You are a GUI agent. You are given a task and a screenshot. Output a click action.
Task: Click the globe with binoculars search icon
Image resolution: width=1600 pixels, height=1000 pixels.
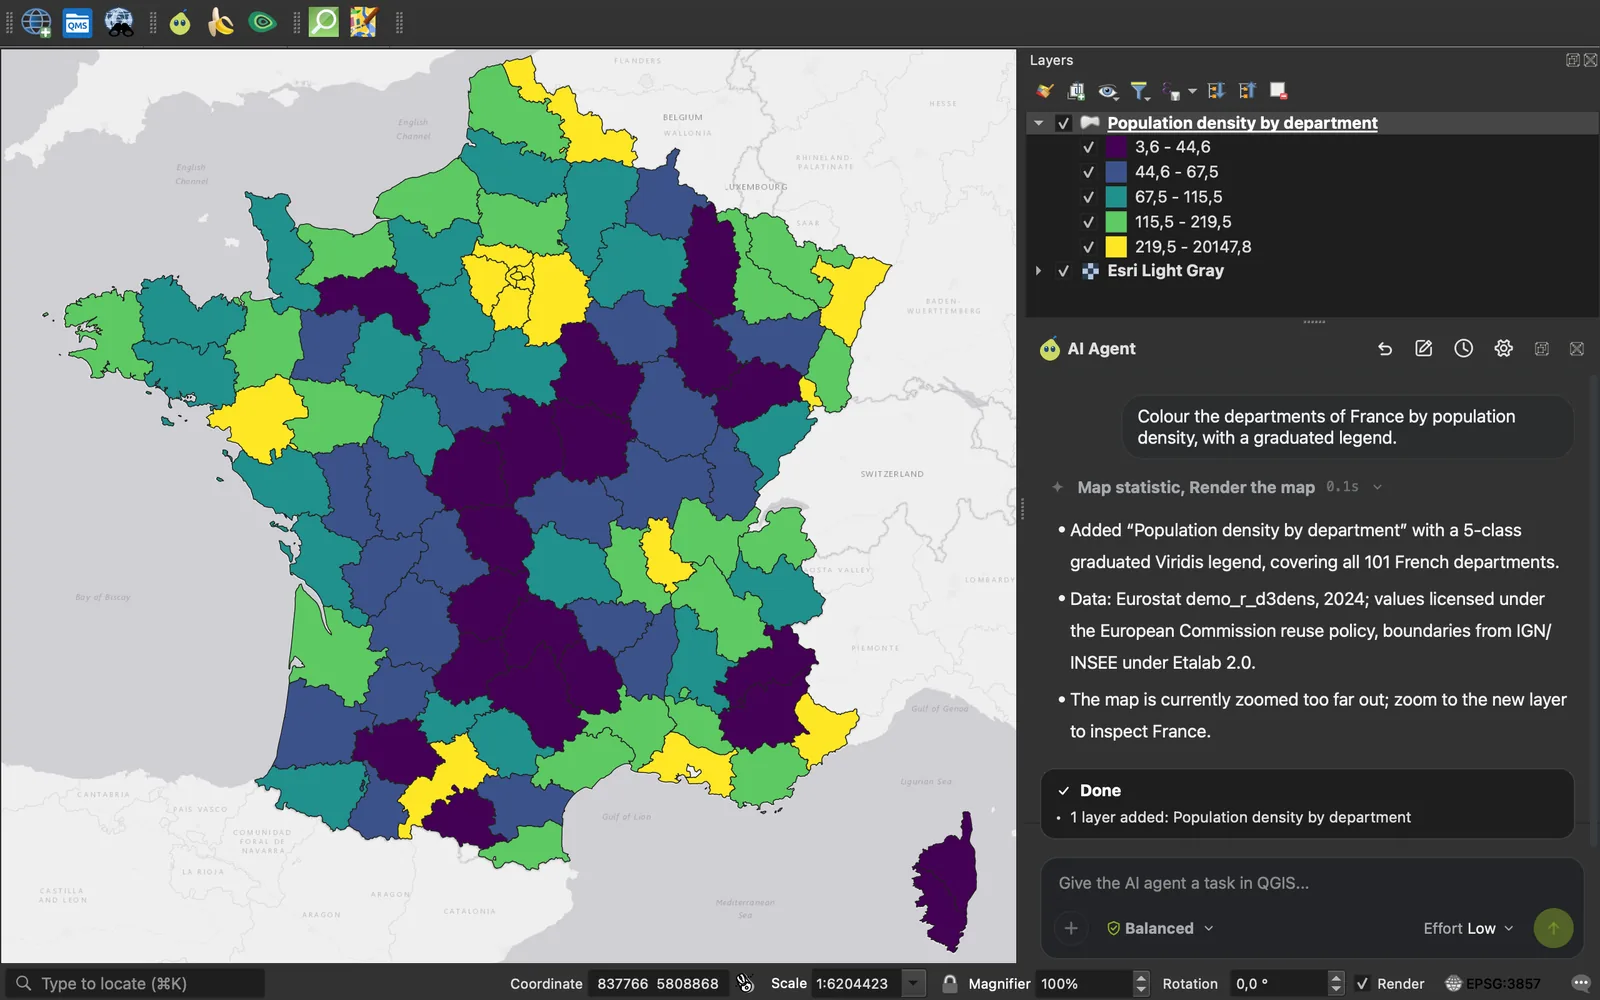(x=119, y=22)
